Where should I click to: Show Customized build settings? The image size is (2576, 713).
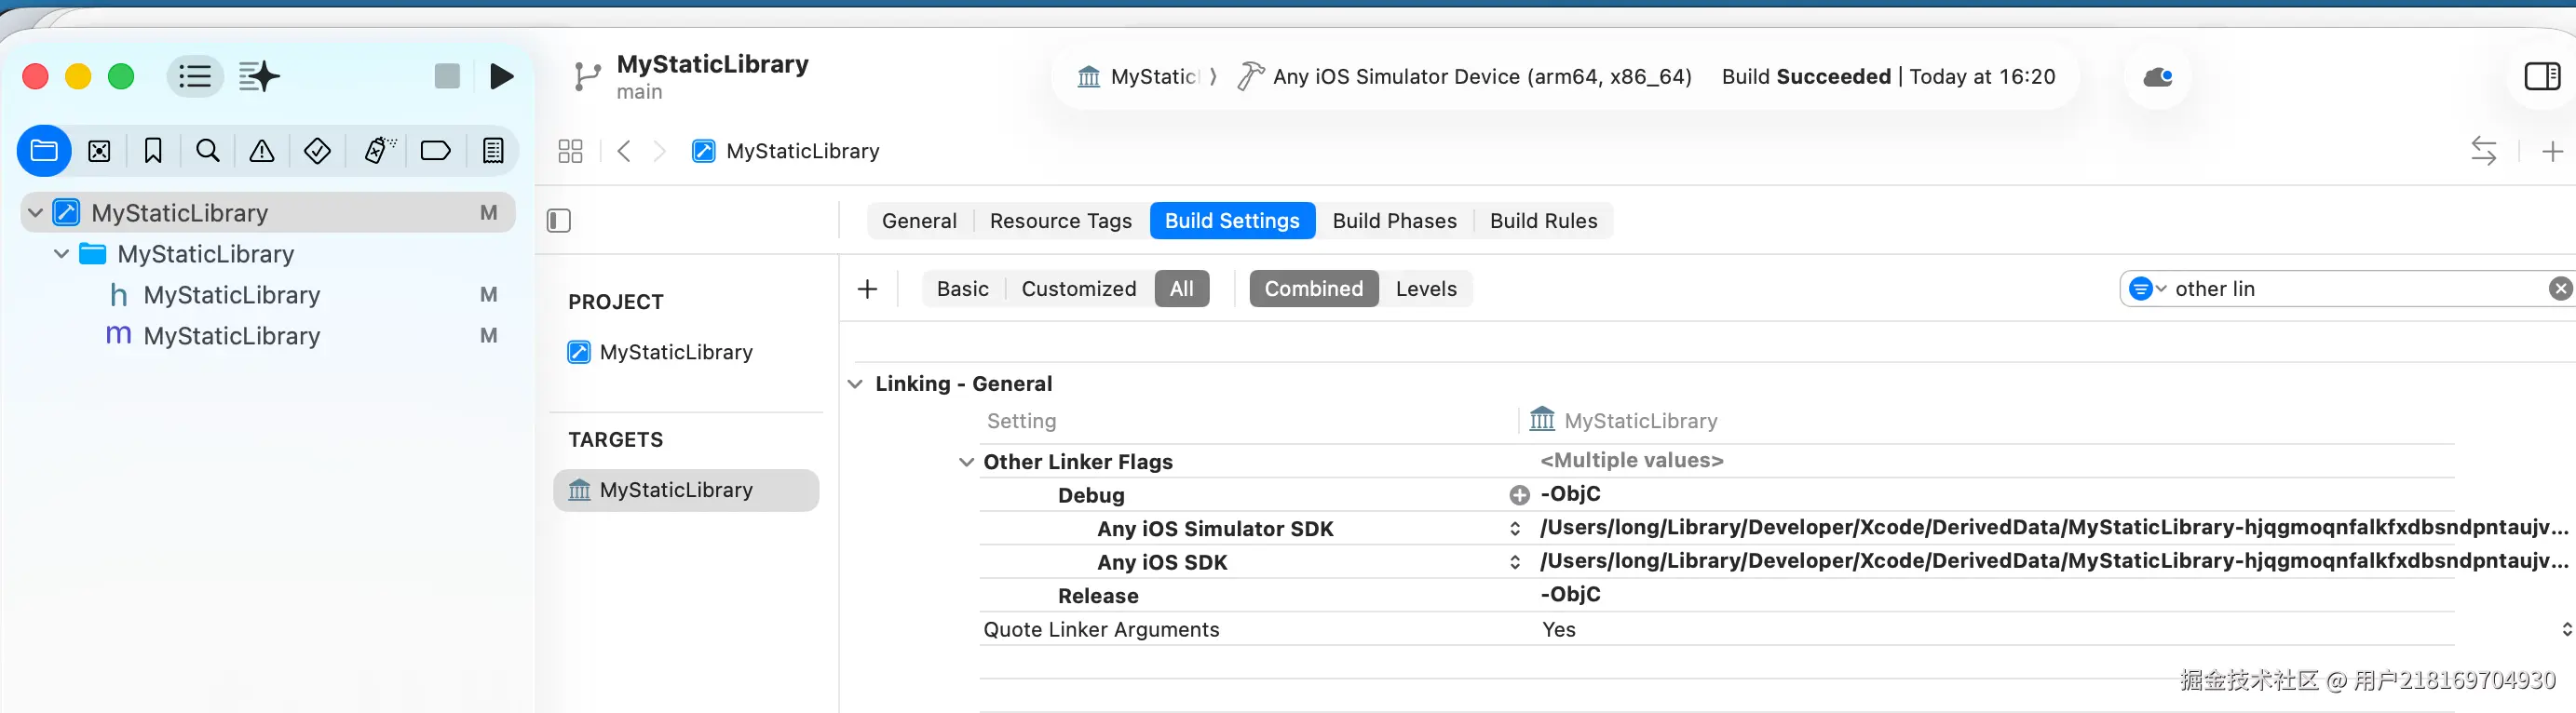coord(1079,289)
